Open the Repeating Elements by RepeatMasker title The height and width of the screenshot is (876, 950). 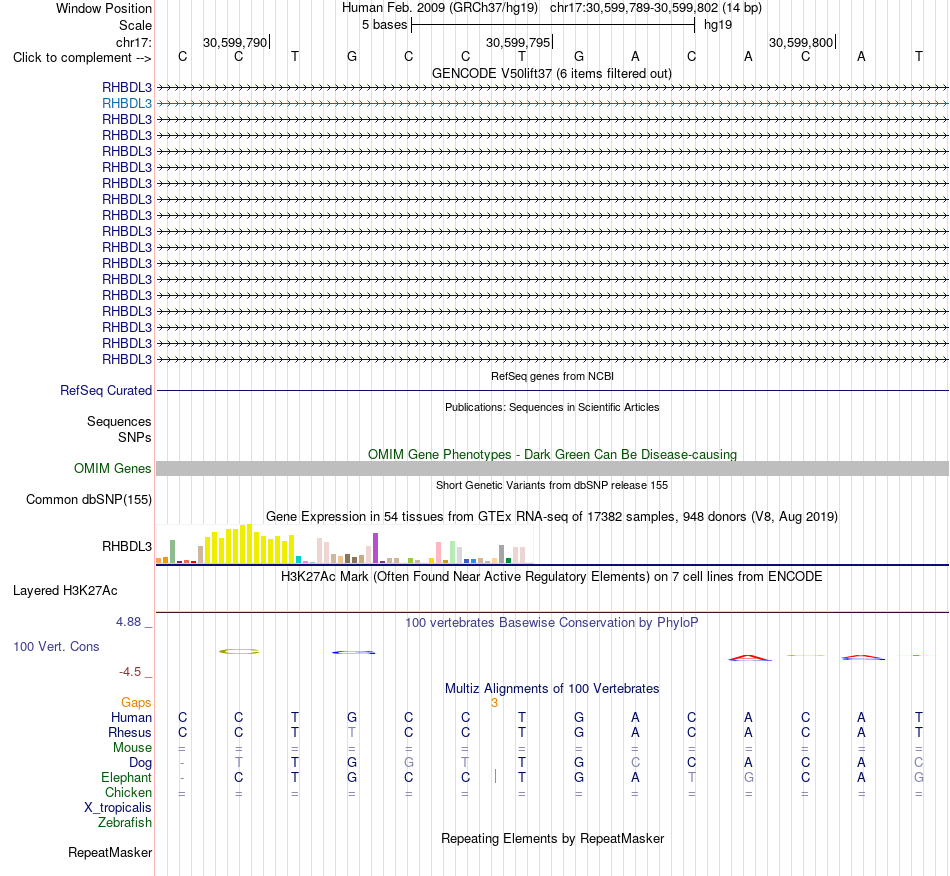click(552, 839)
